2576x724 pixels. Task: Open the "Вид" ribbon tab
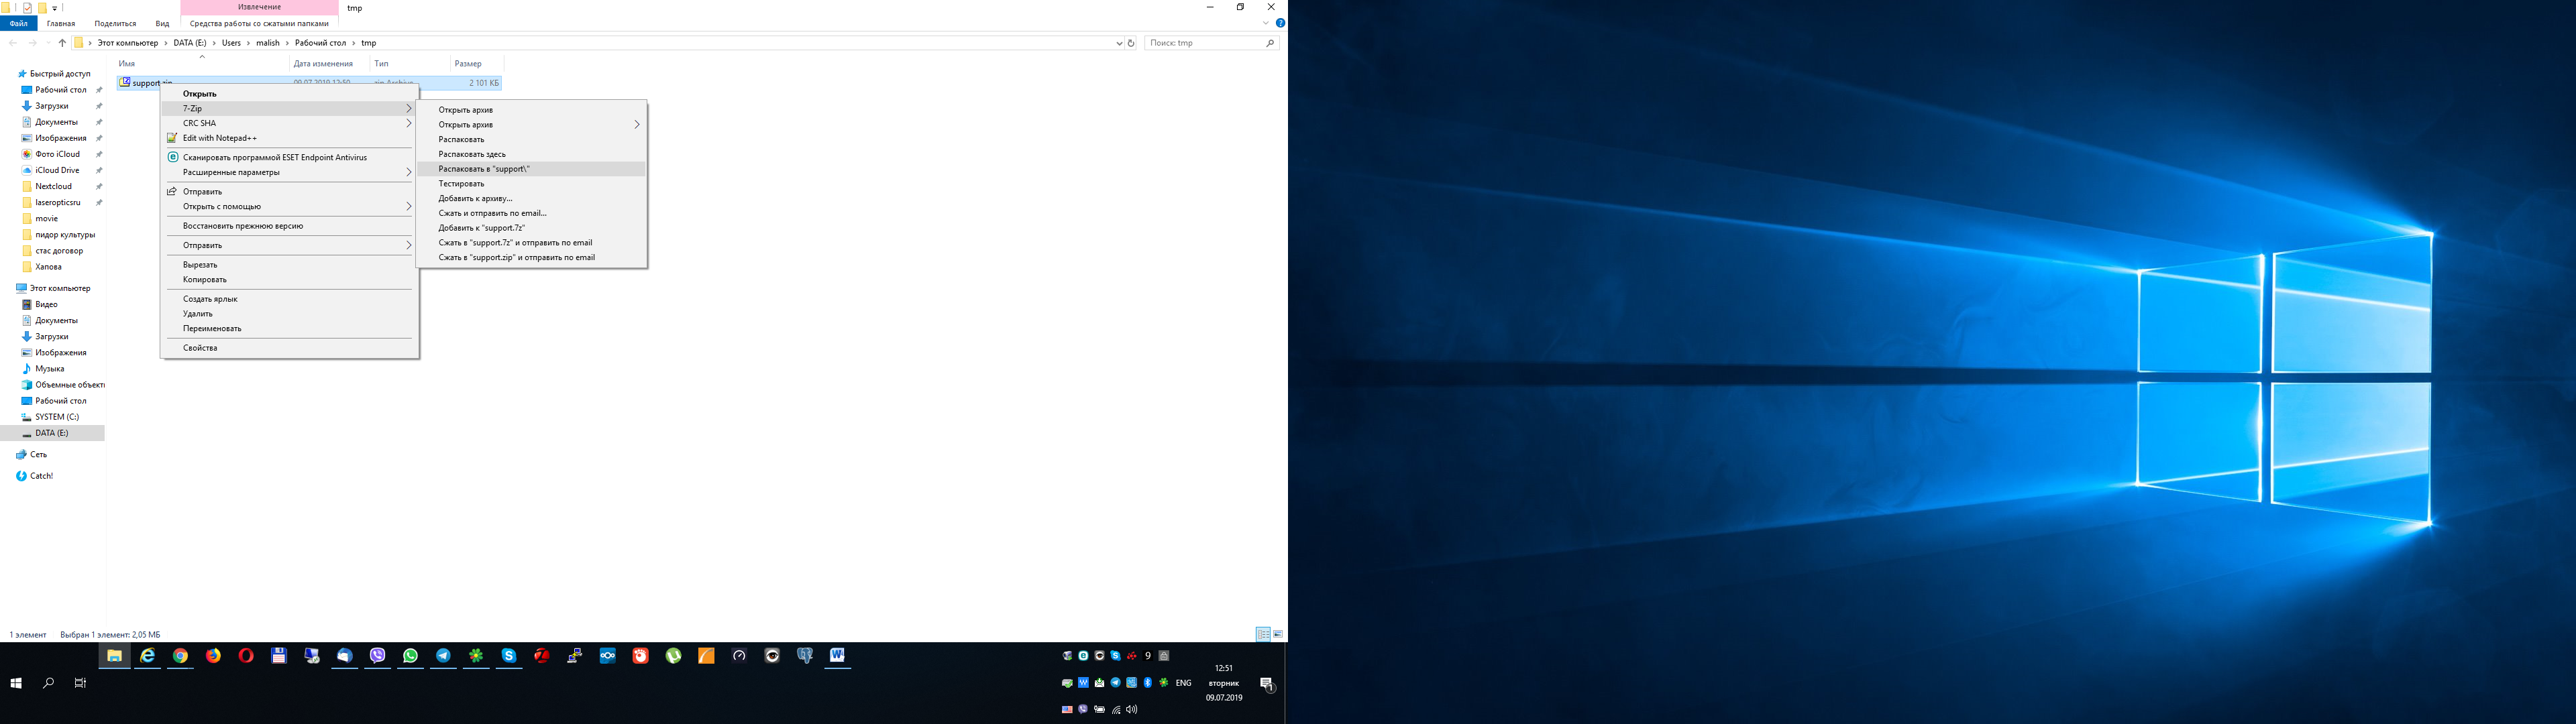click(162, 23)
